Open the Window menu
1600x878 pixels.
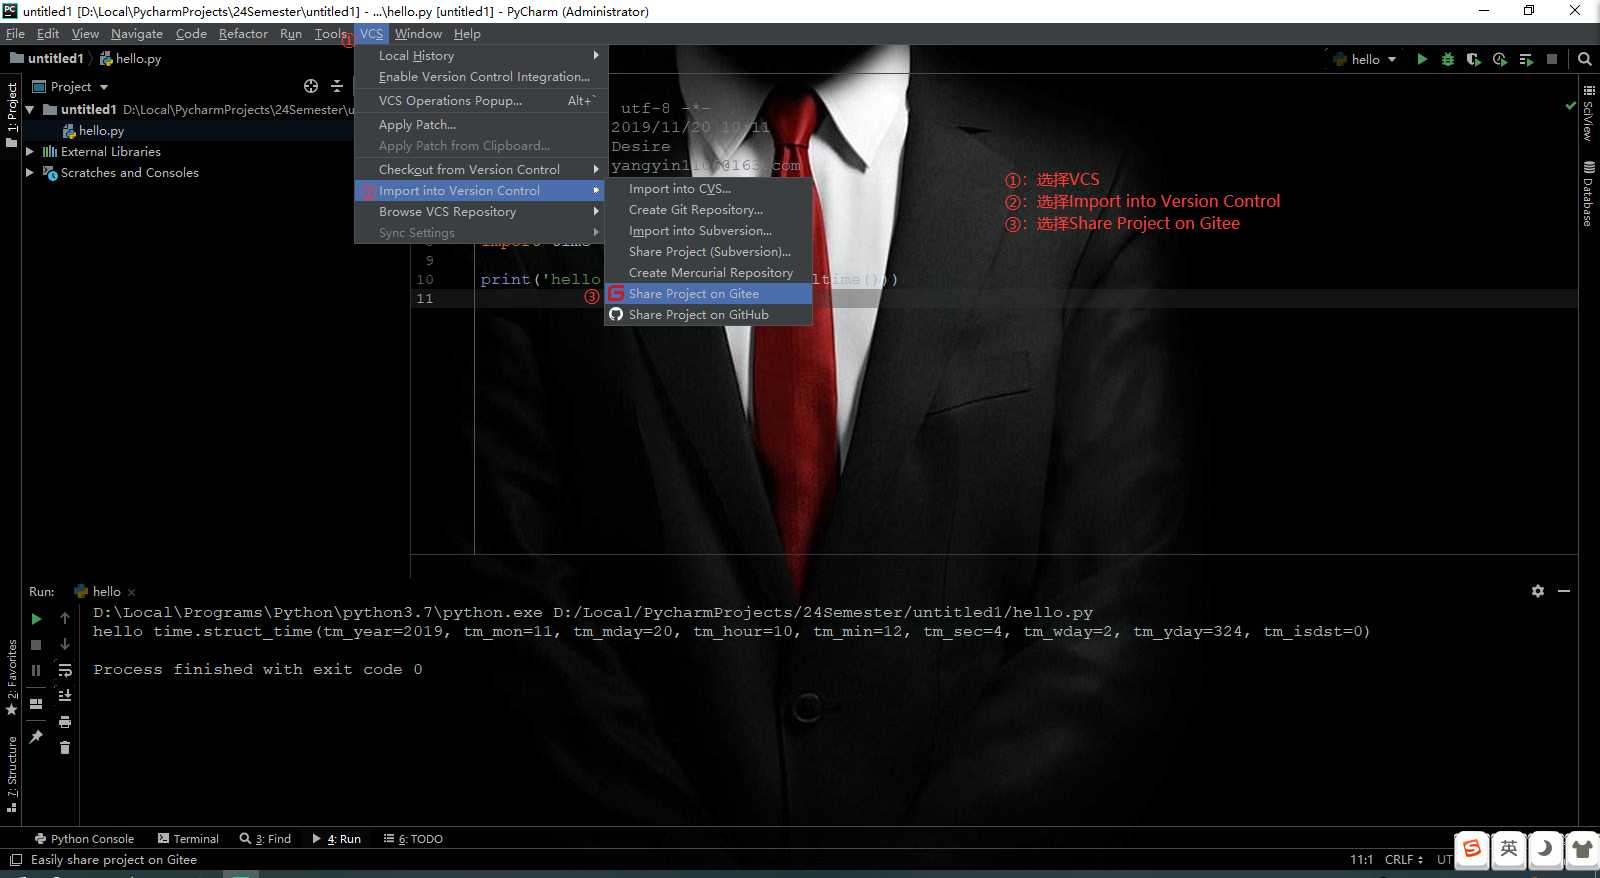coord(418,34)
